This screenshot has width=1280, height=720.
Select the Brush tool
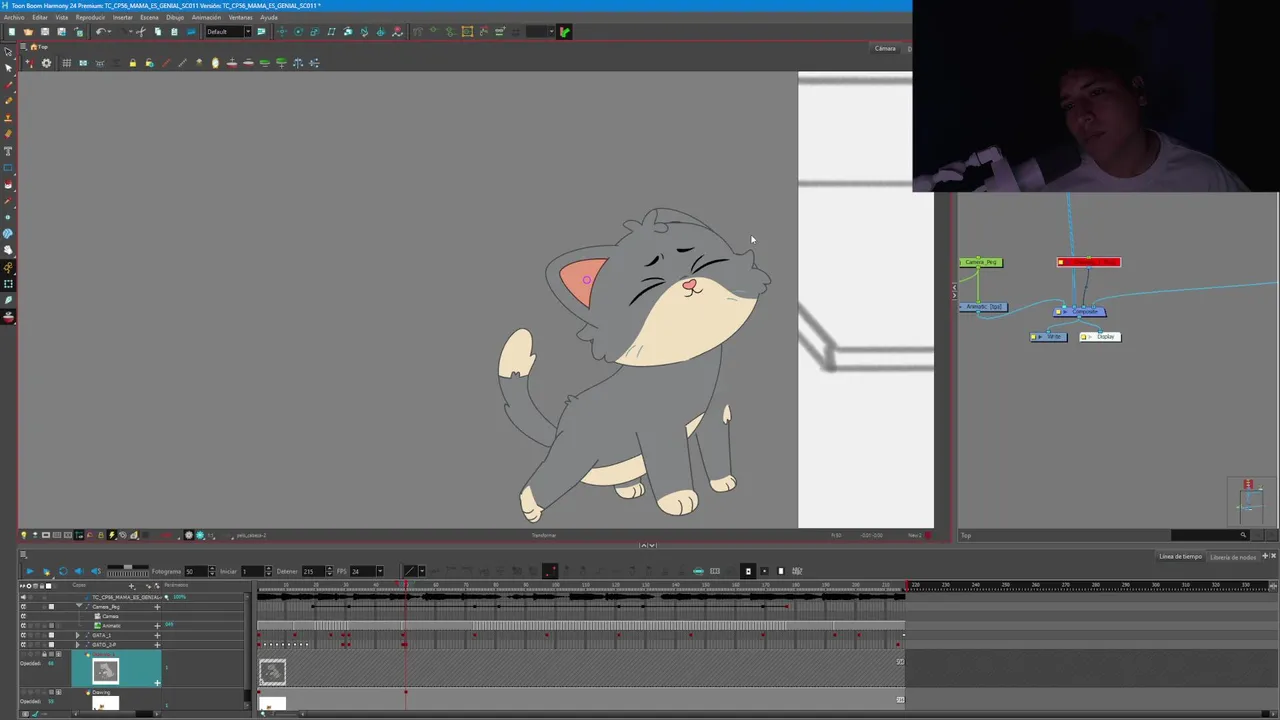coord(8,84)
